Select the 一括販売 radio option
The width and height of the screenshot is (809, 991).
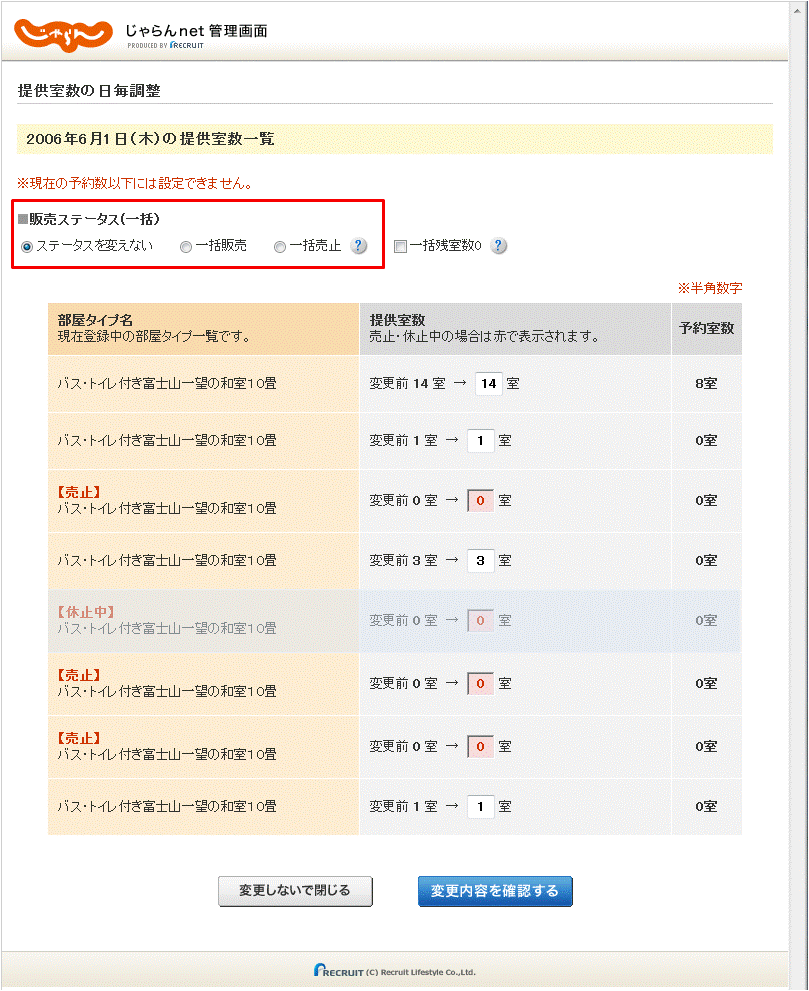click(186, 247)
